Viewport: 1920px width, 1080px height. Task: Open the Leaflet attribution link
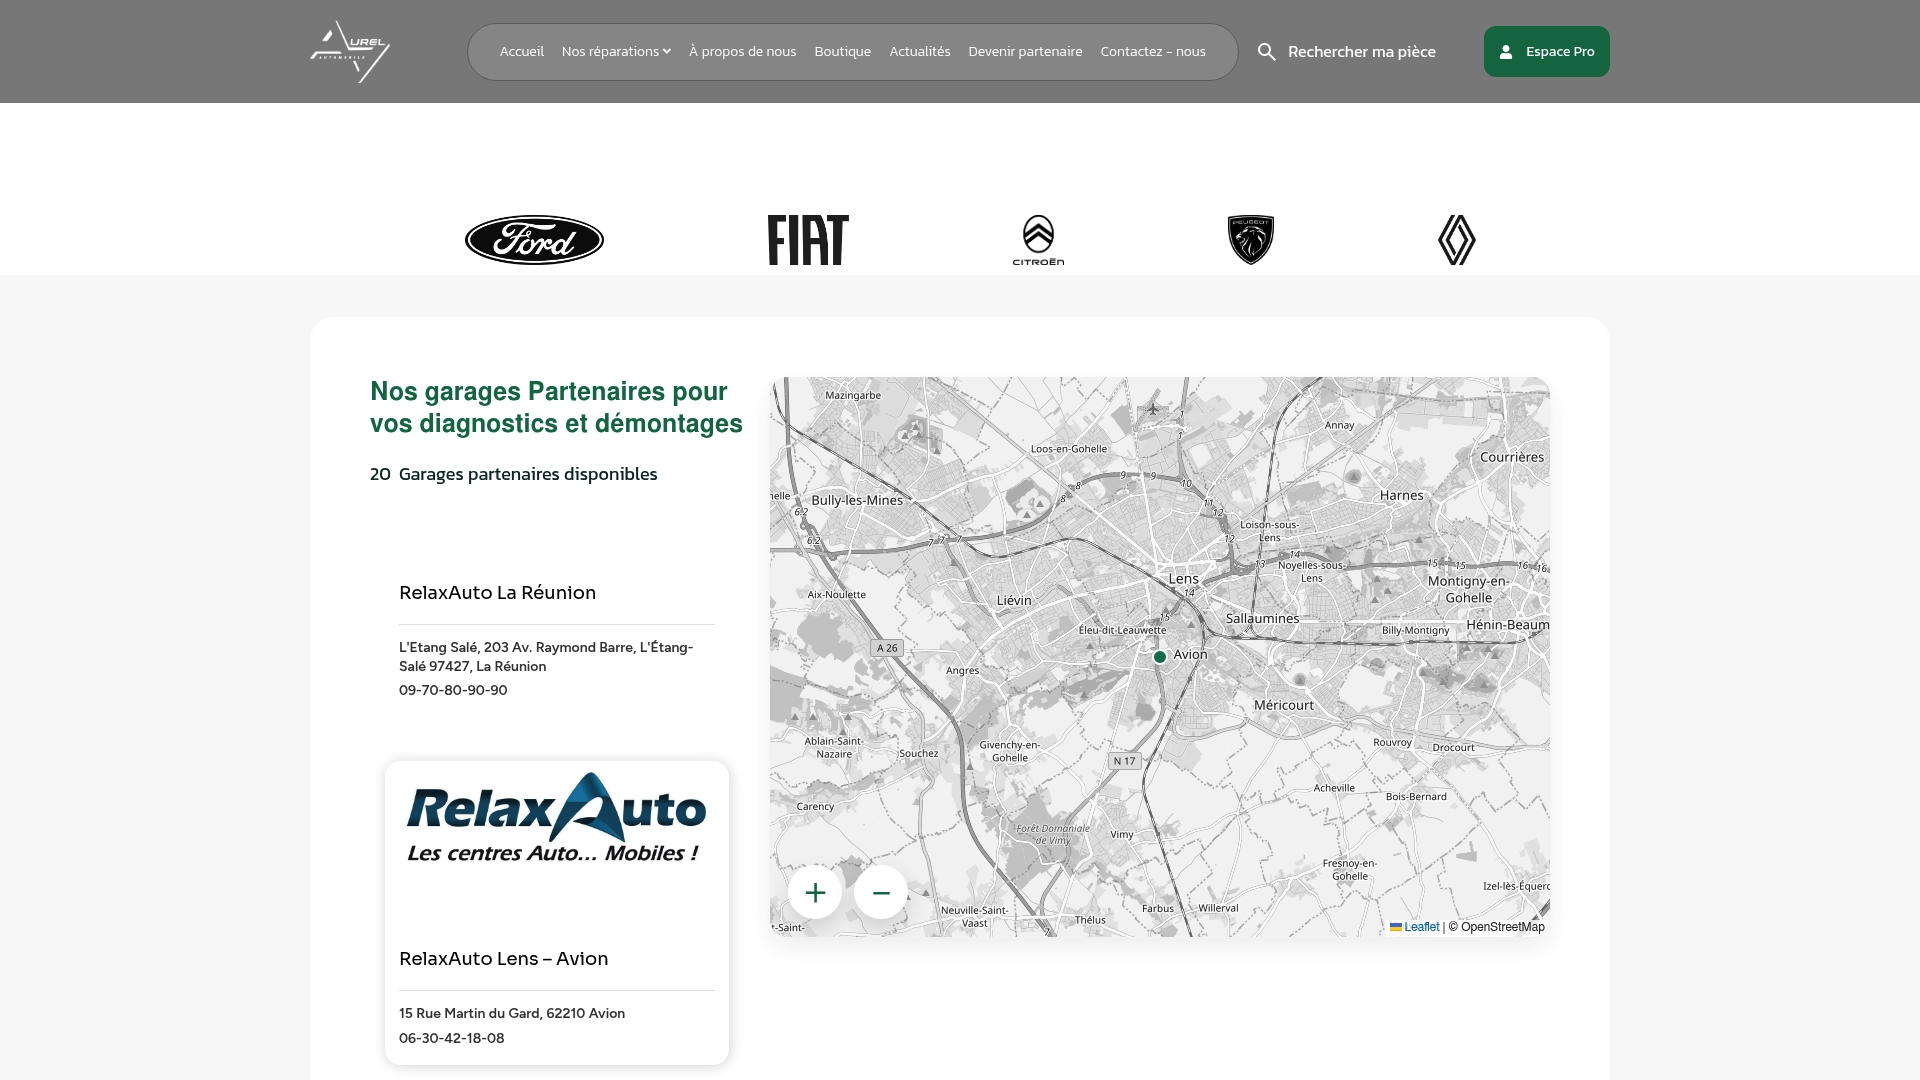(x=1415, y=927)
